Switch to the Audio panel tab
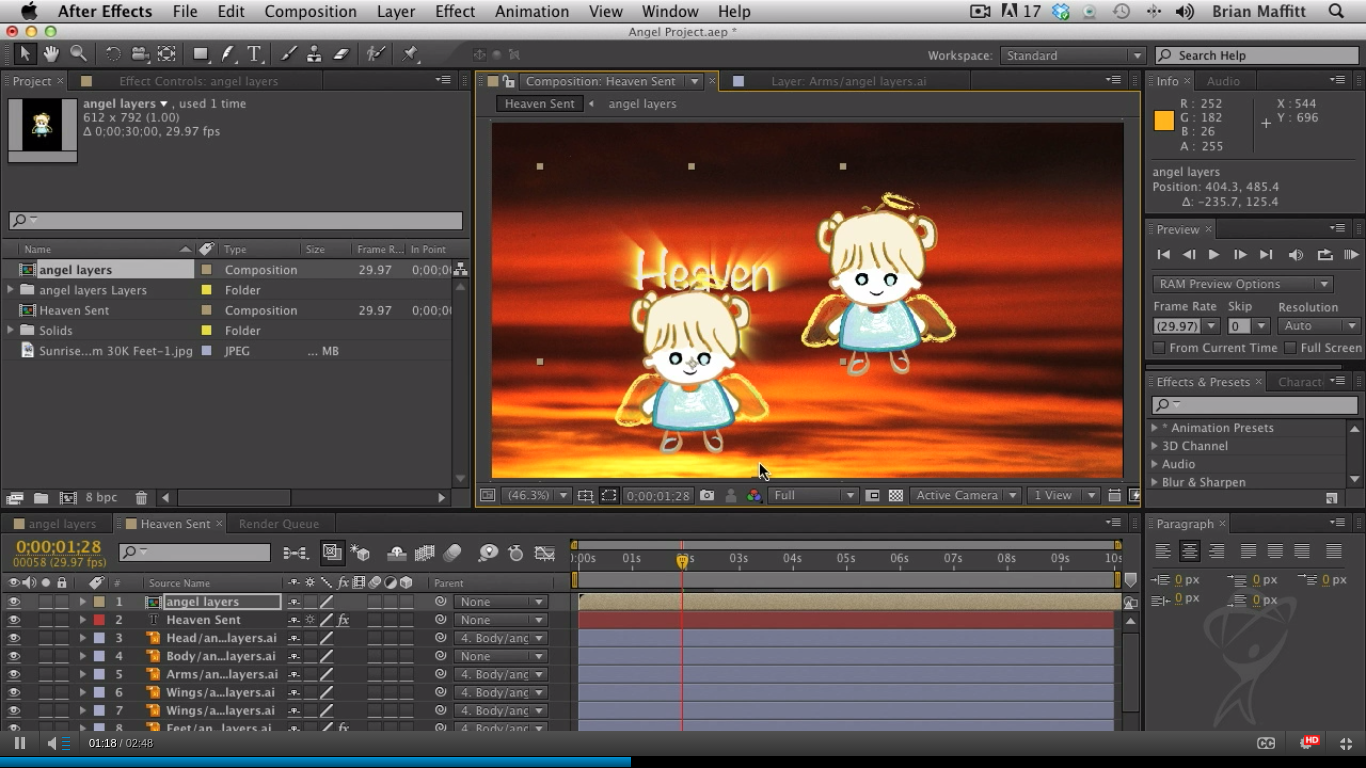The height and width of the screenshot is (768, 1366). (x=1223, y=81)
